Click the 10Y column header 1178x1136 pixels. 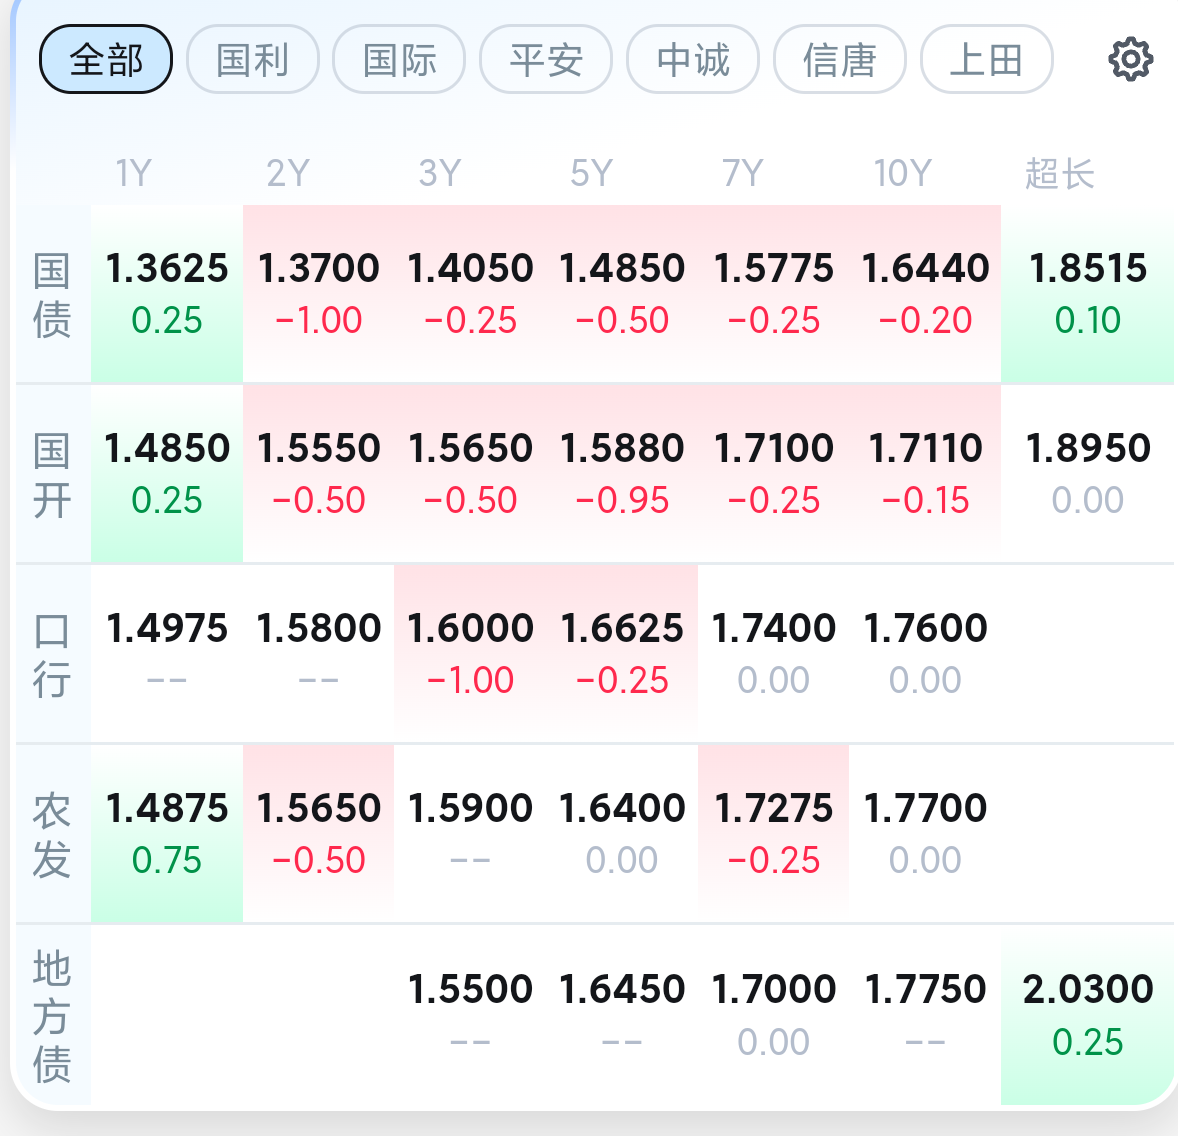[902, 174]
